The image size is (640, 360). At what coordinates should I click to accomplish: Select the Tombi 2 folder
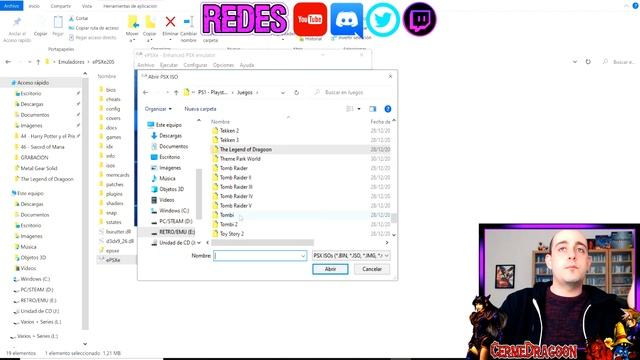click(x=229, y=224)
